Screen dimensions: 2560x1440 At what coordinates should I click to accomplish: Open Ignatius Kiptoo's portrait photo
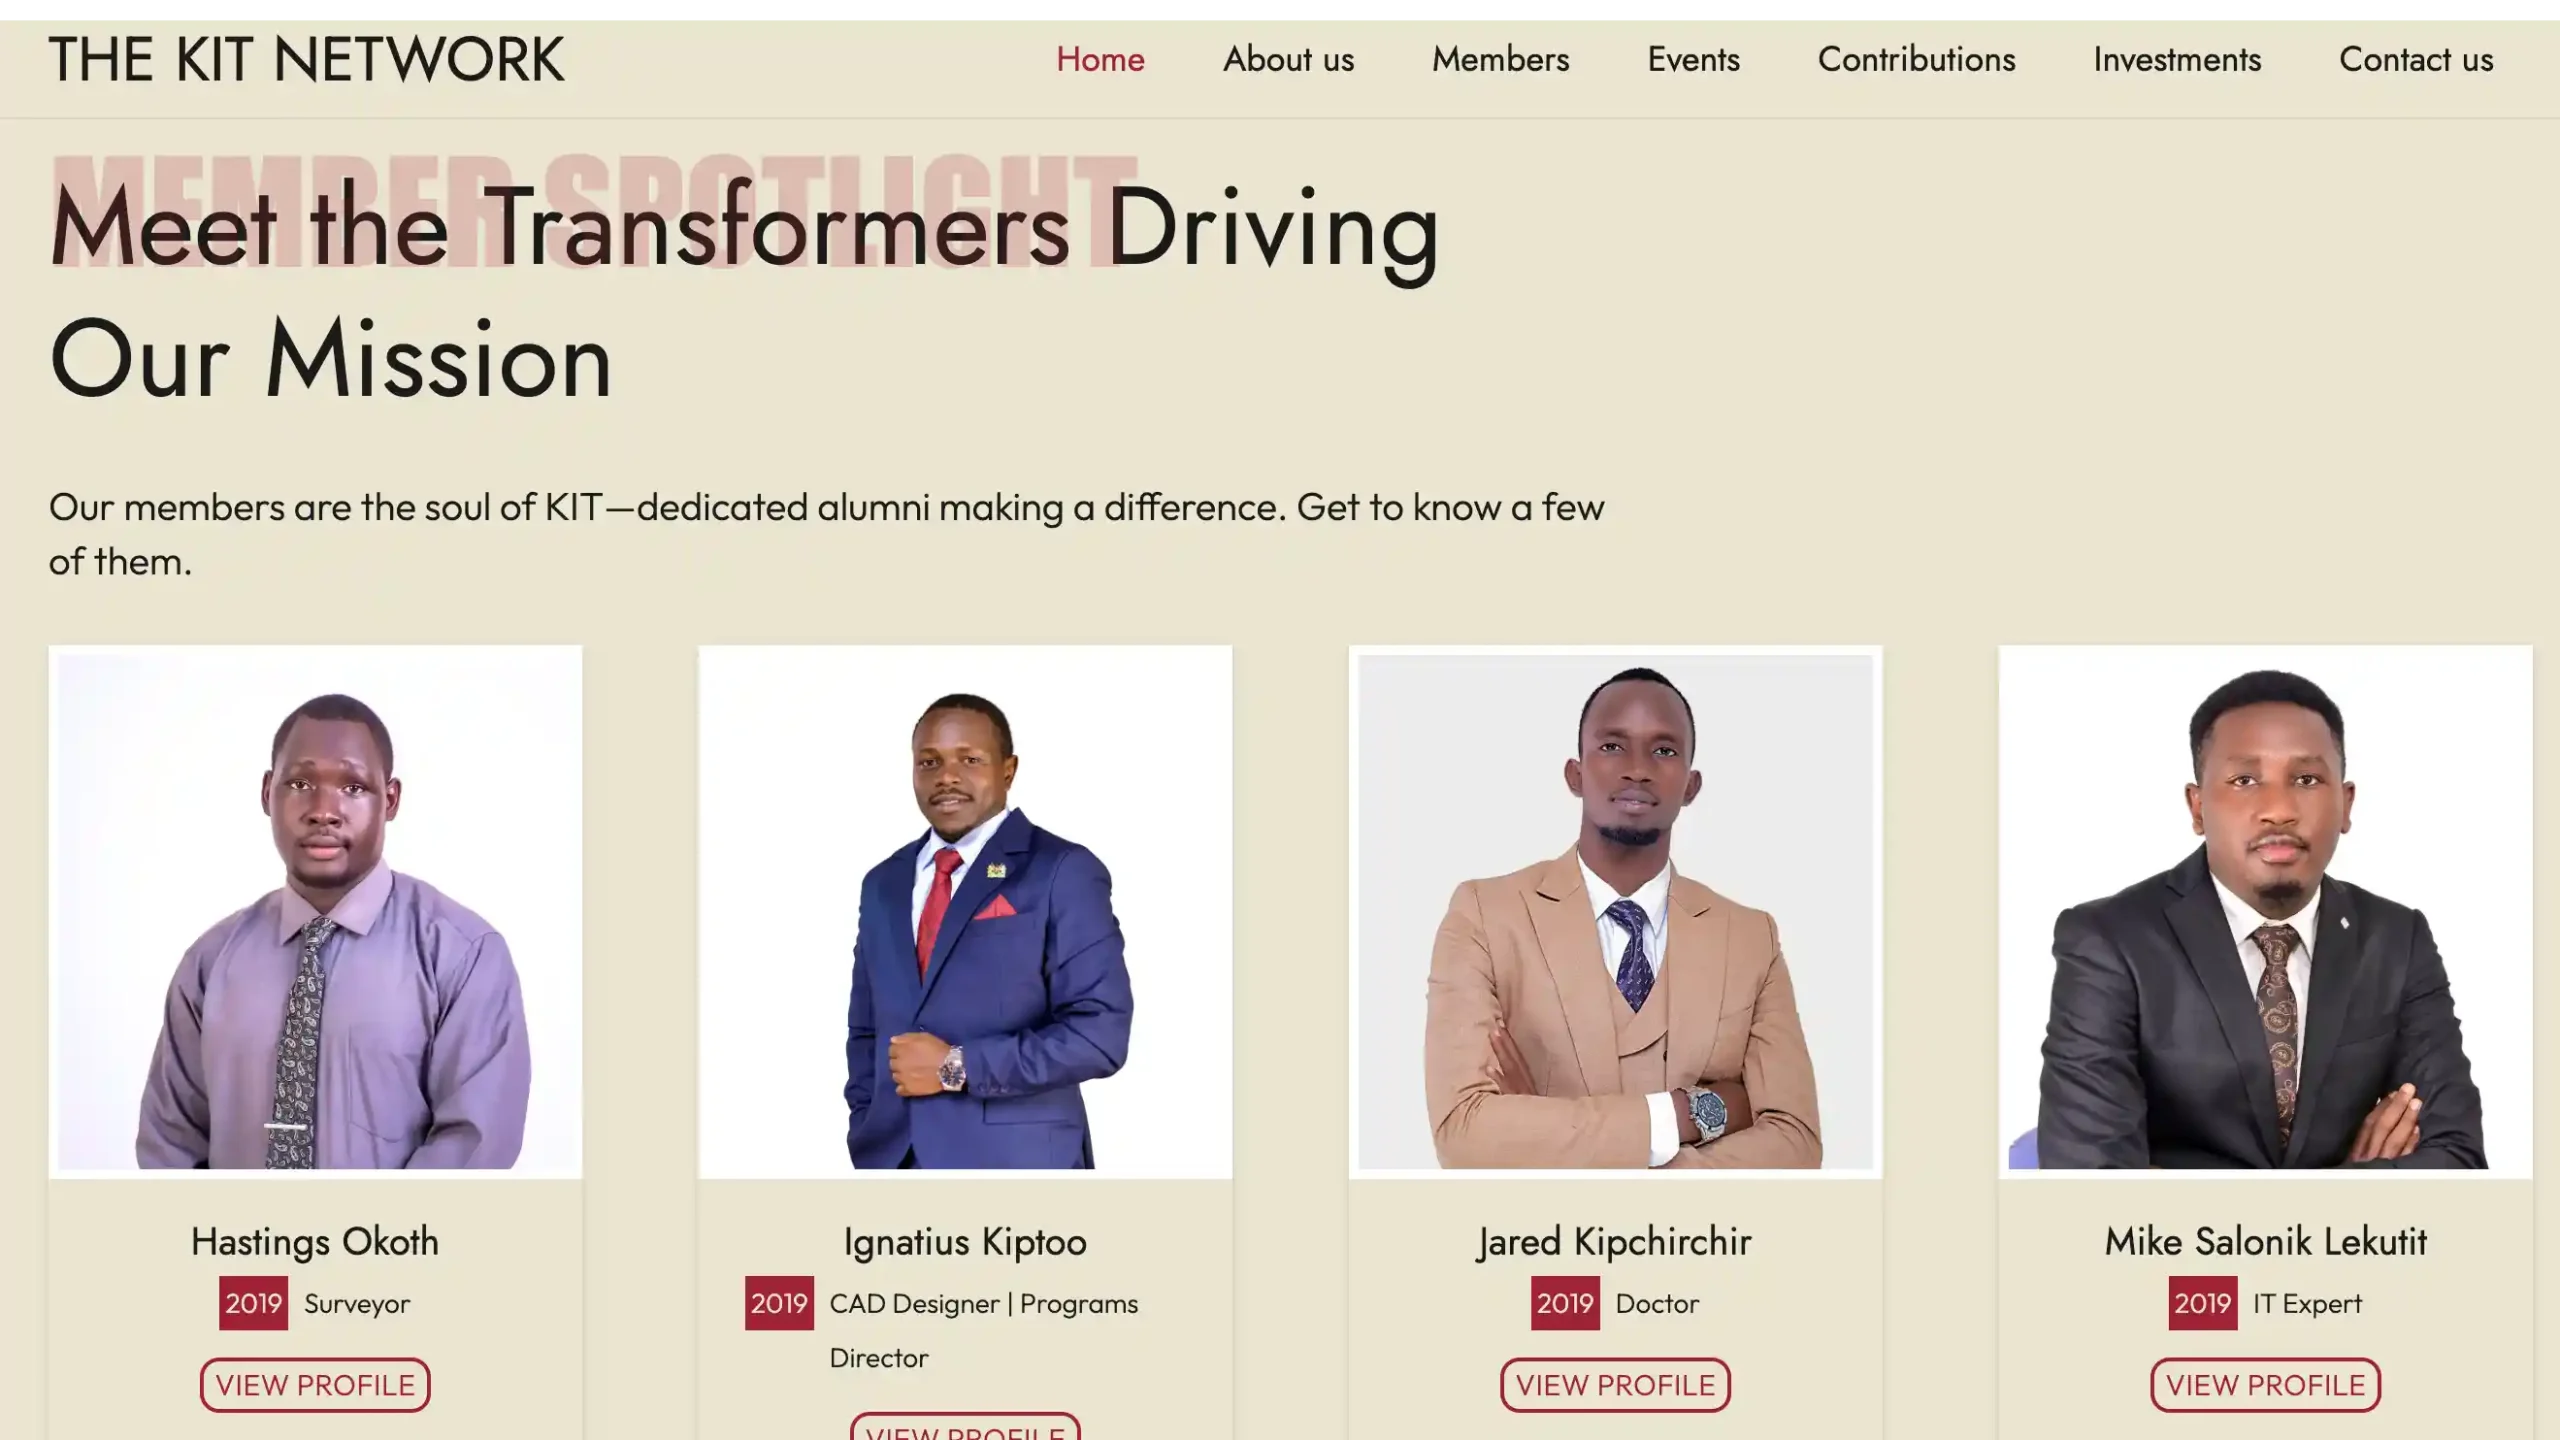point(965,912)
